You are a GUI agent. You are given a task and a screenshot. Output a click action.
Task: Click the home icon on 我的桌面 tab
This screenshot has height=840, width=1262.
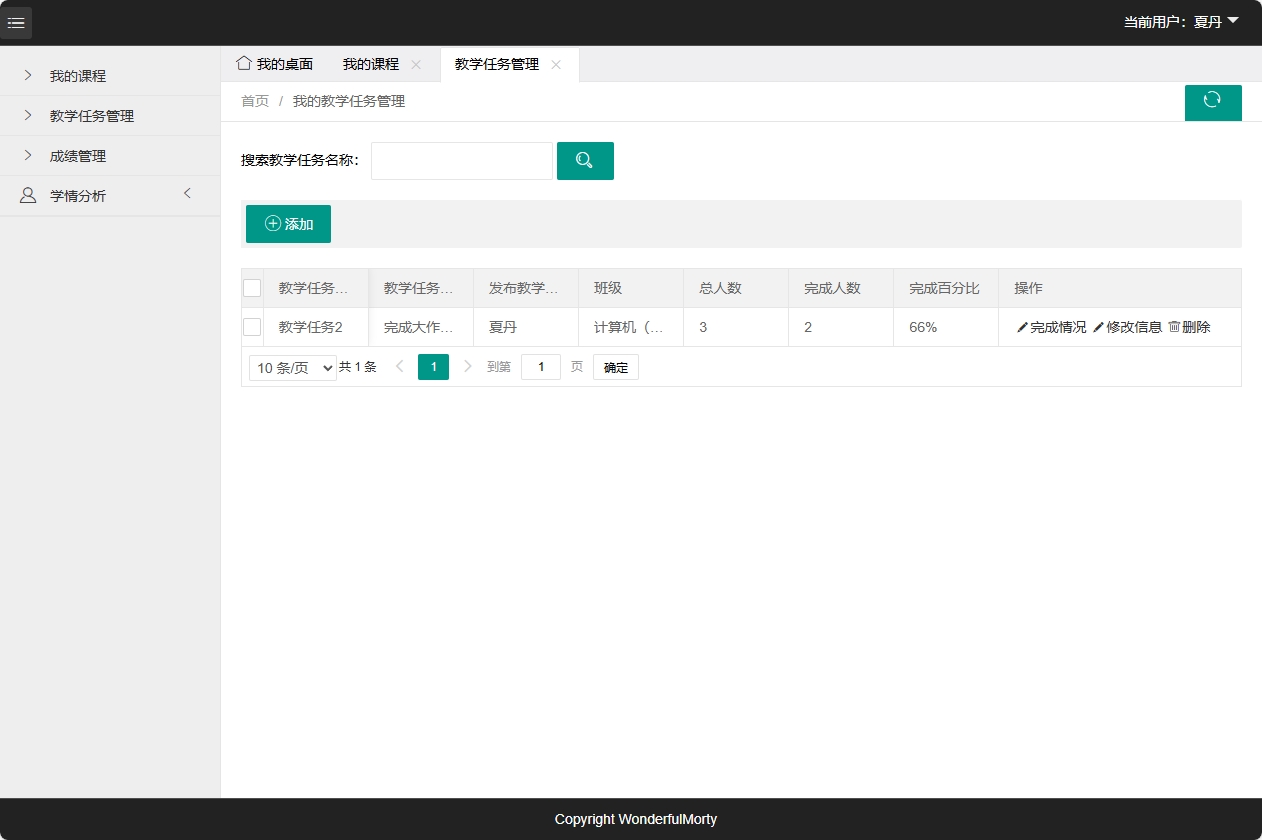tap(243, 63)
